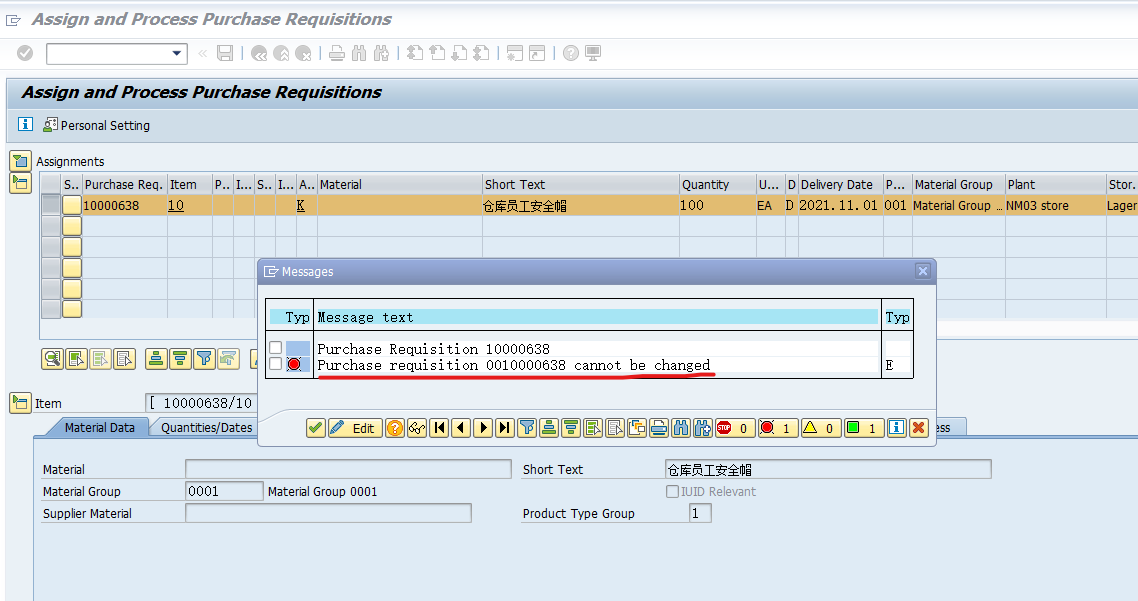This screenshot has height=601, width=1138.
Task: Click Customize Local Layout monitor icon
Action: (593, 53)
